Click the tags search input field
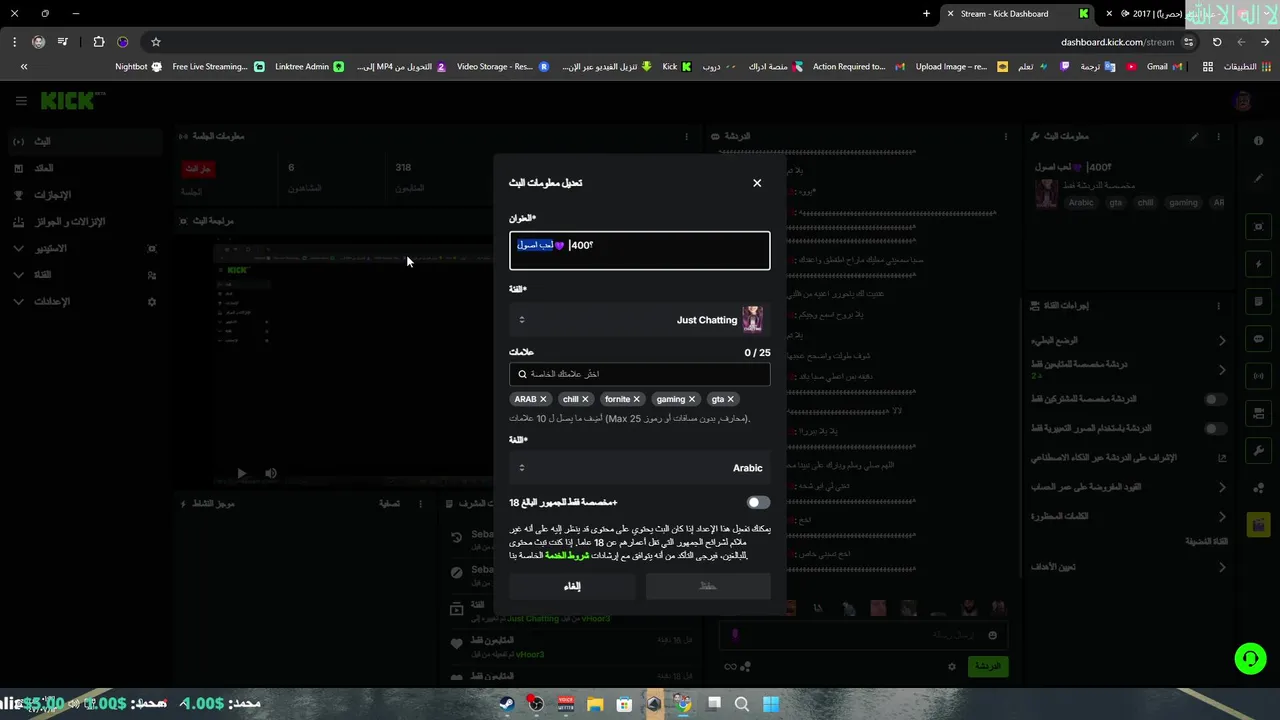 640,374
